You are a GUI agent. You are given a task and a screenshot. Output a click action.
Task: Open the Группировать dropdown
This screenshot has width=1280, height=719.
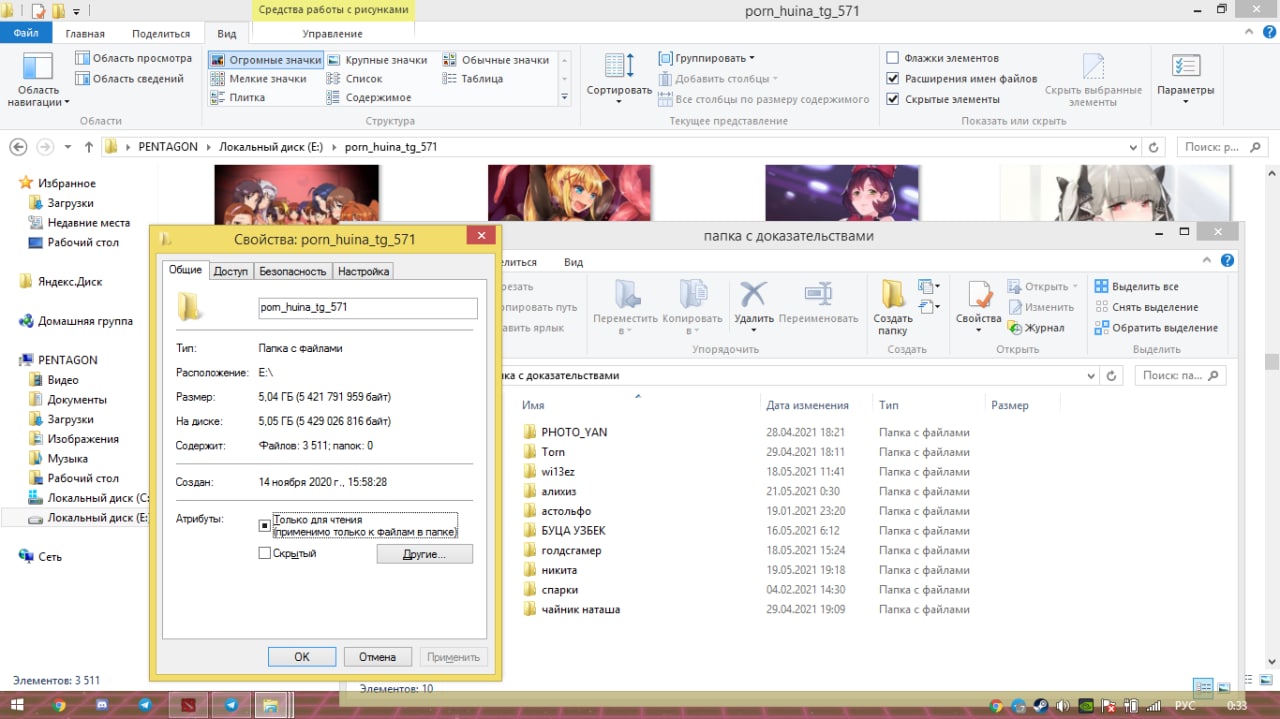pyautogui.click(x=707, y=58)
